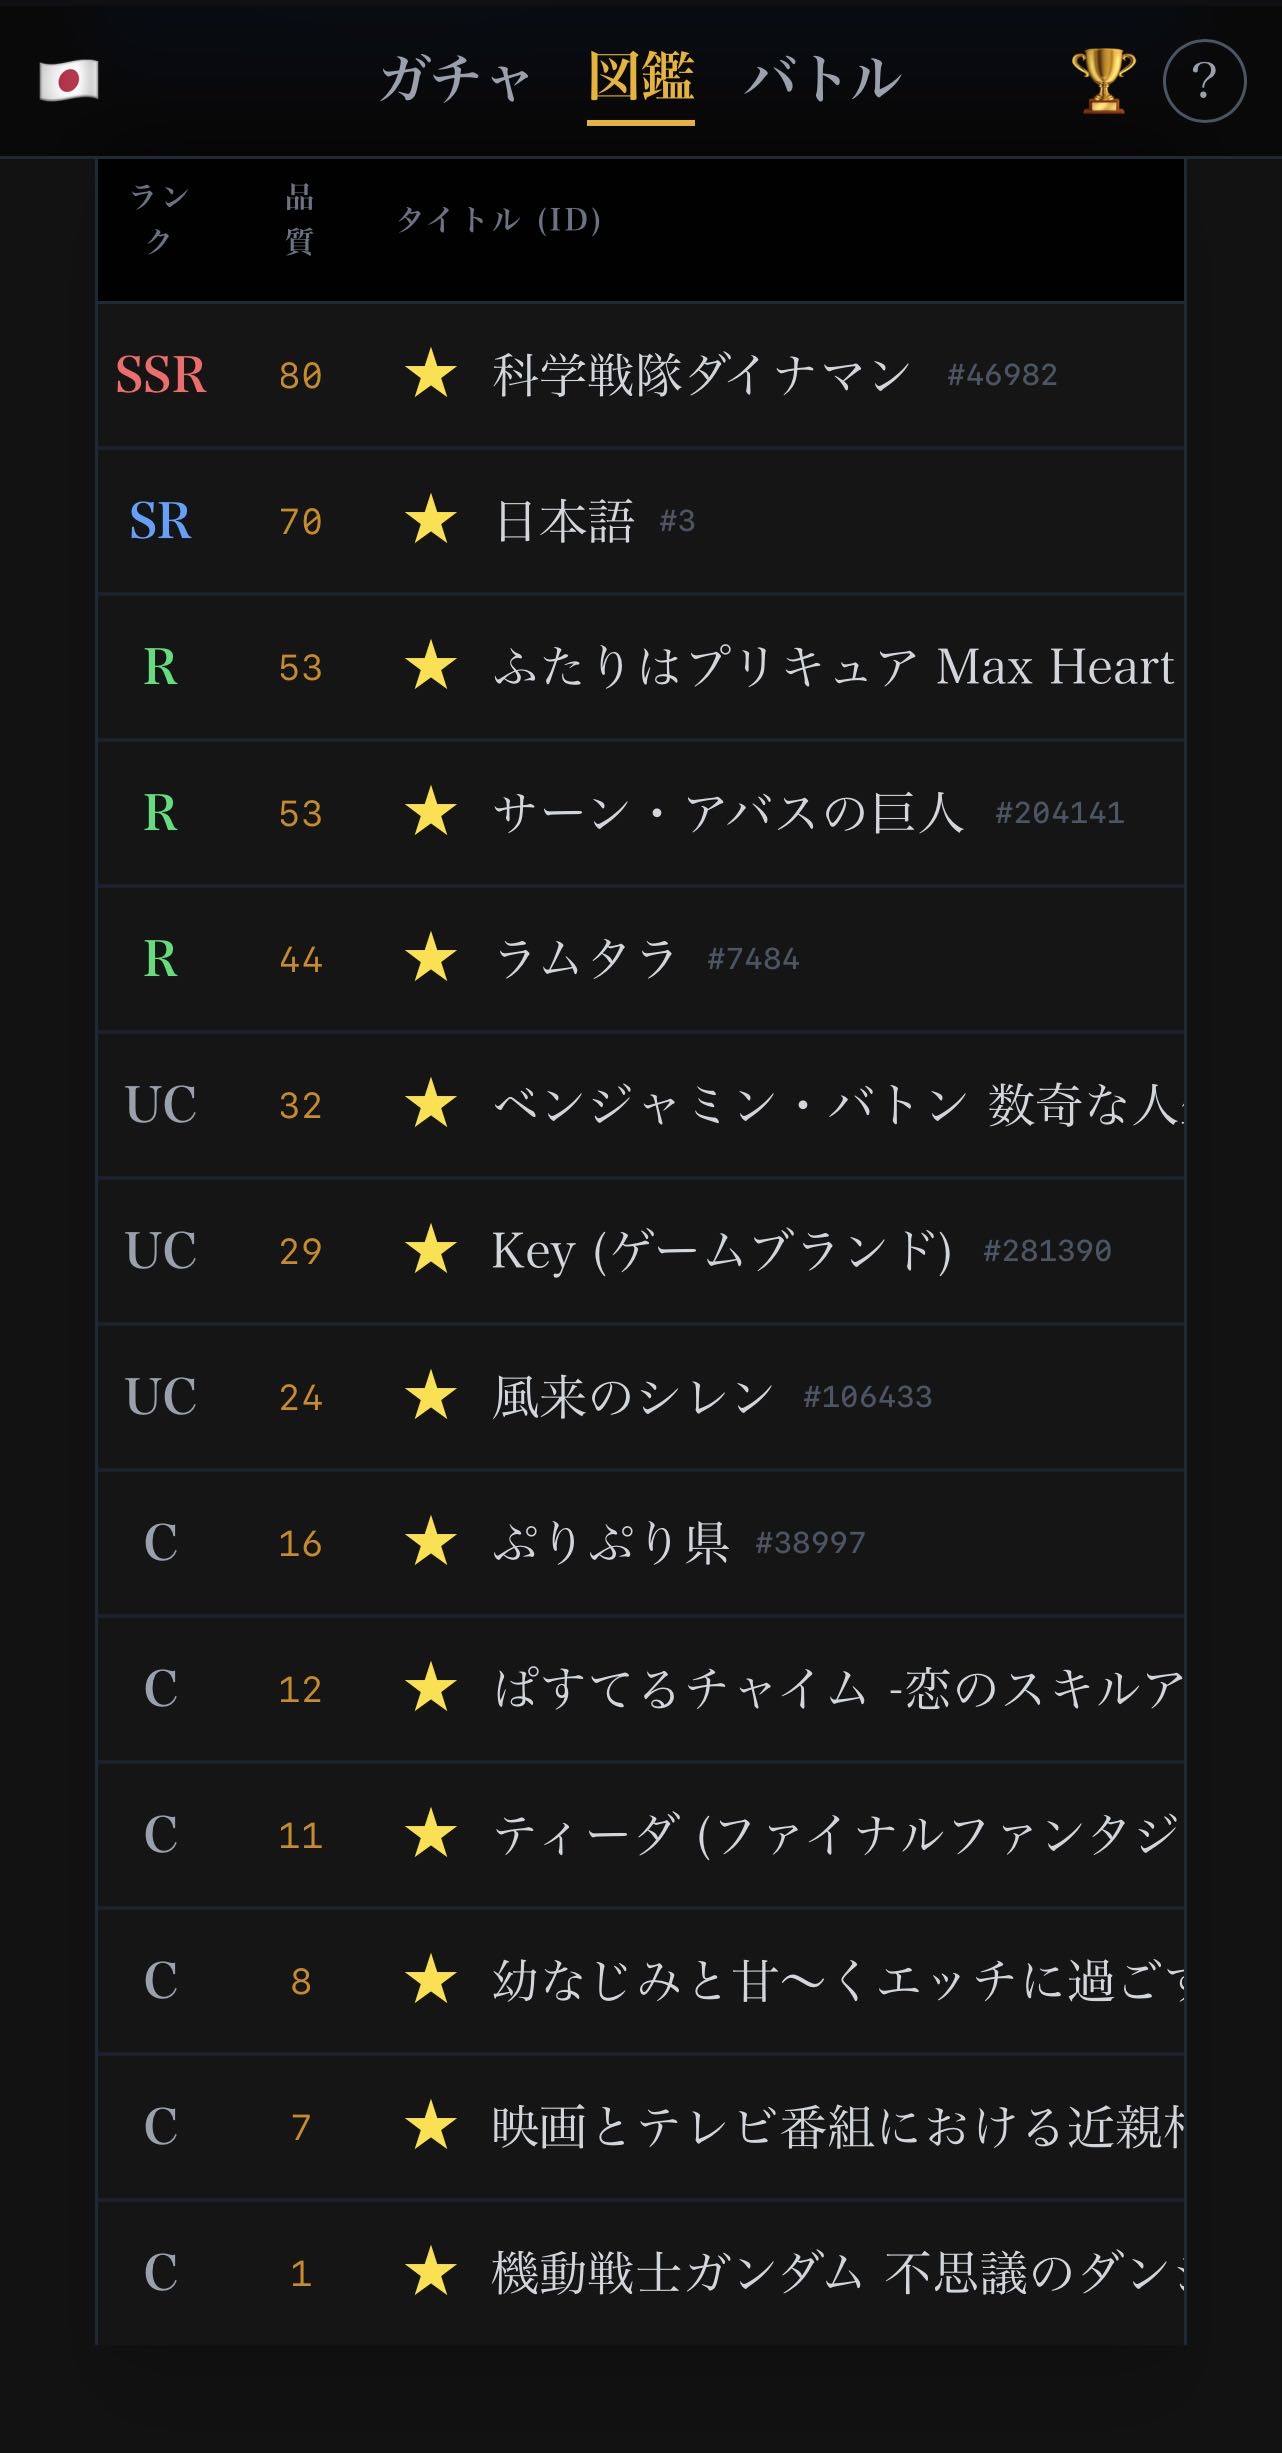Sort by the タイトル (ID) column header
Viewport: 1282px width, 2453px height.
[499, 219]
